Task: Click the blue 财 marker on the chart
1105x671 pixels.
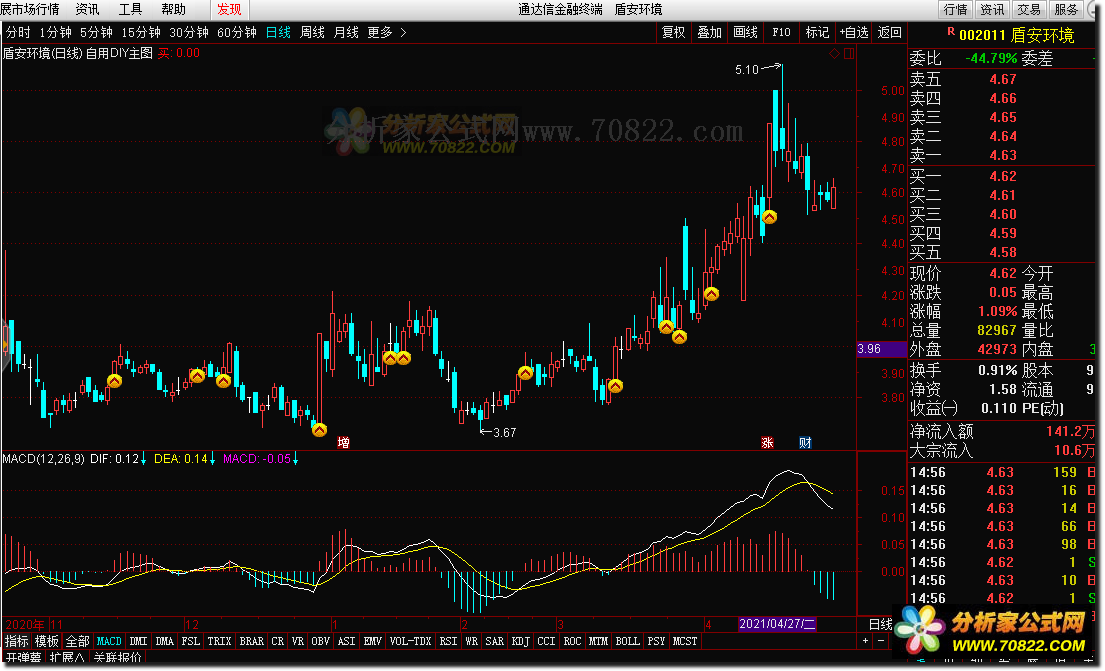Action: 805,443
